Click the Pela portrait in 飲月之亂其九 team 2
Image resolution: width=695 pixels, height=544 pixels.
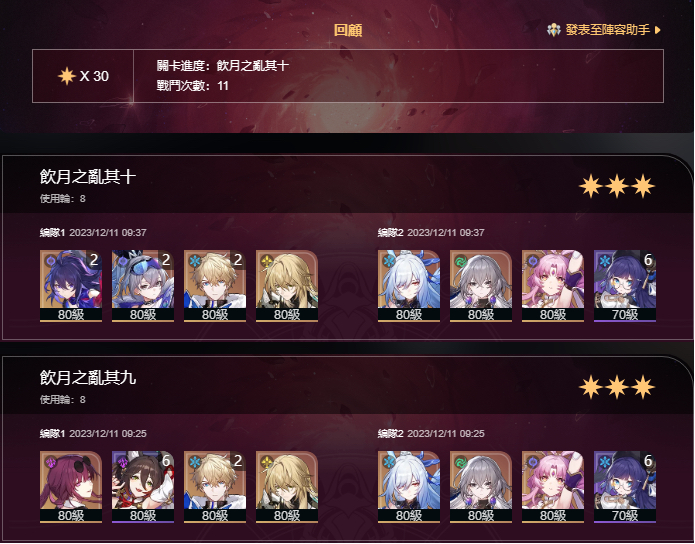pyautogui.click(x=625, y=487)
